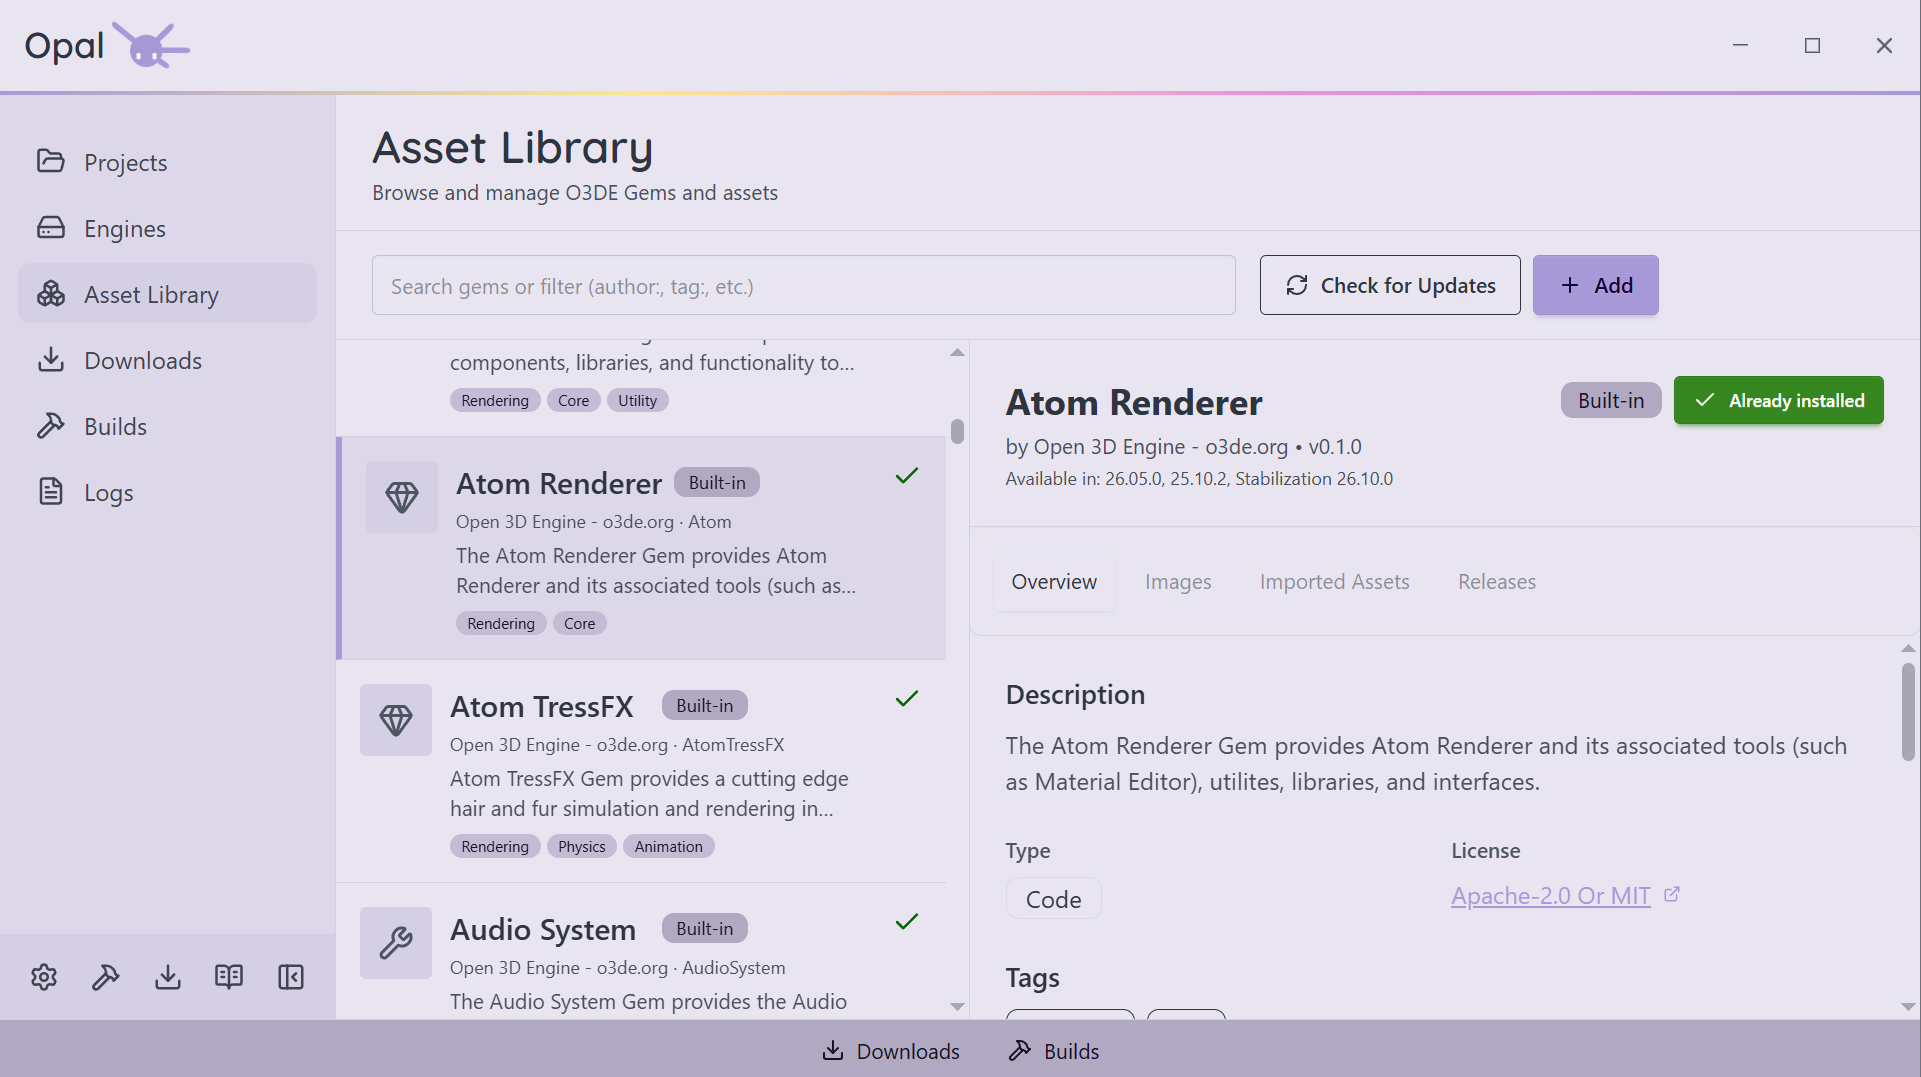Click the Animation tag on Atom TressFX

[x=668, y=846]
